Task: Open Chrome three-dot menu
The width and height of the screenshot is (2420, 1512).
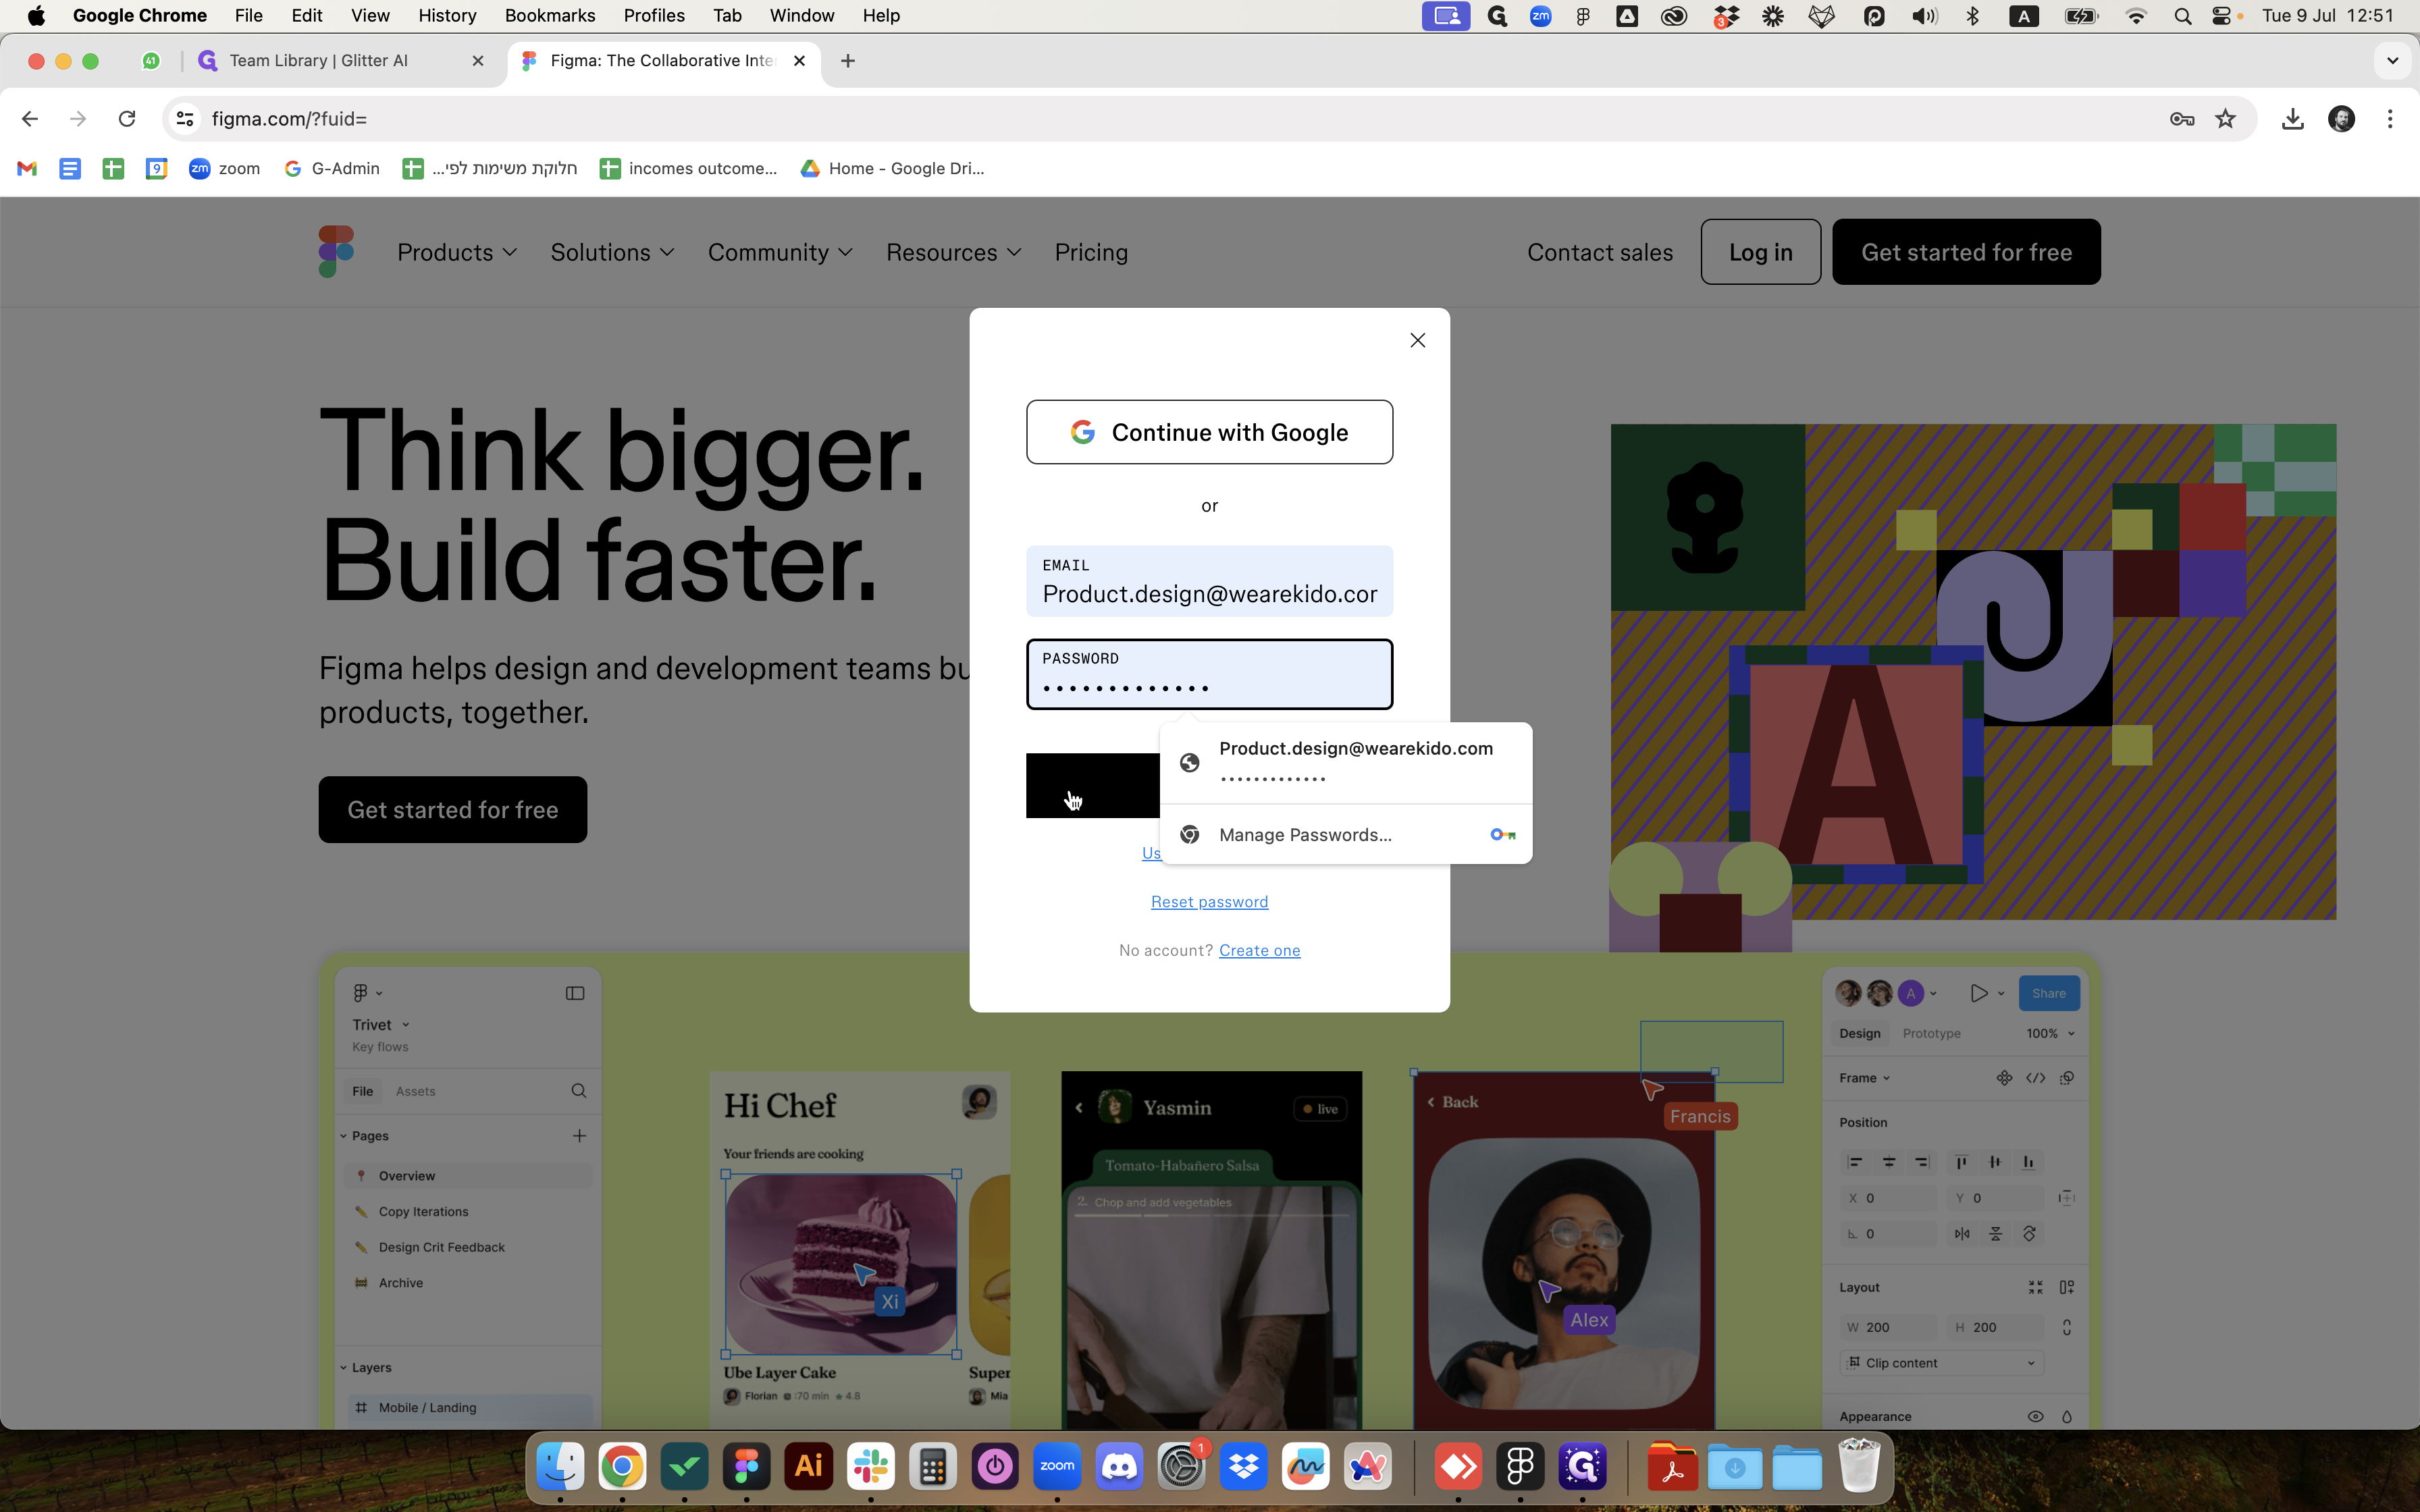Action: (2390, 119)
